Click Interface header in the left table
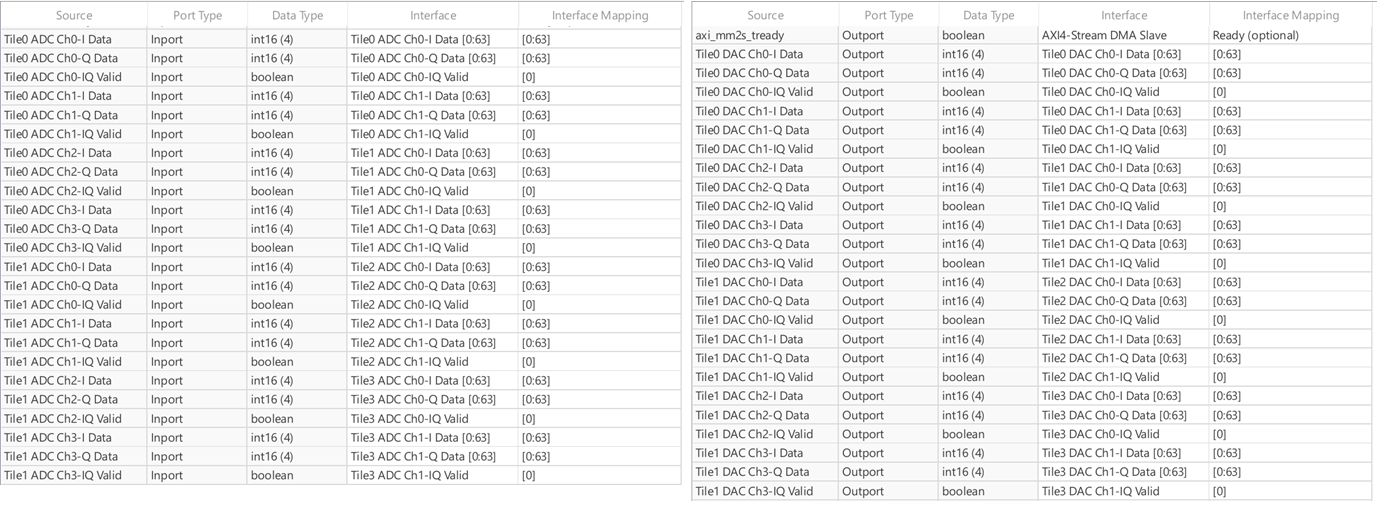This screenshot has width=1380, height=507. click(x=432, y=15)
